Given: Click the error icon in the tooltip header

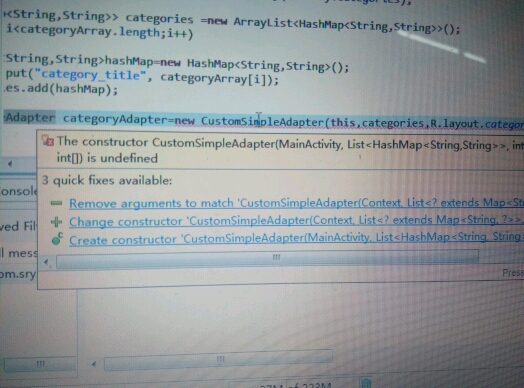Looking at the screenshot, I should pos(48,140).
